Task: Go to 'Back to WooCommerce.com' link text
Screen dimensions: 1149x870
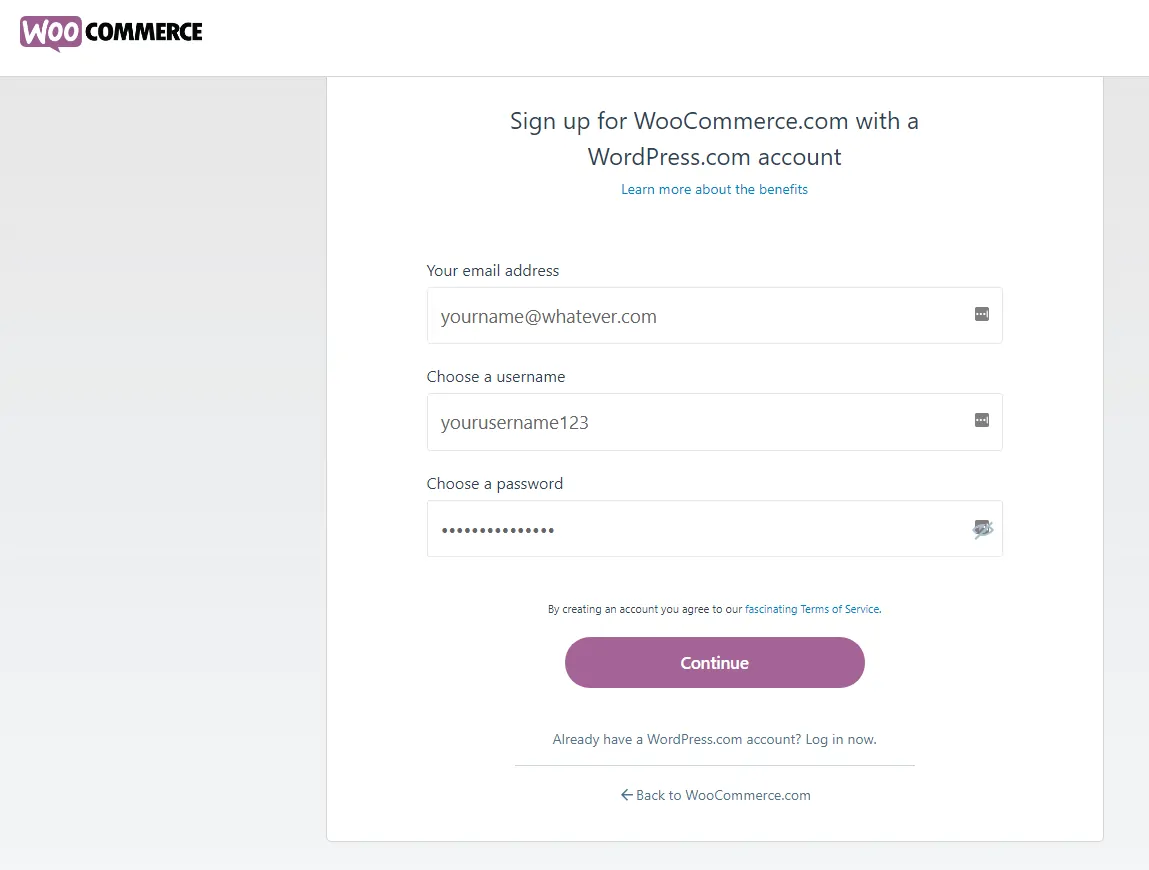Action: (723, 795)
